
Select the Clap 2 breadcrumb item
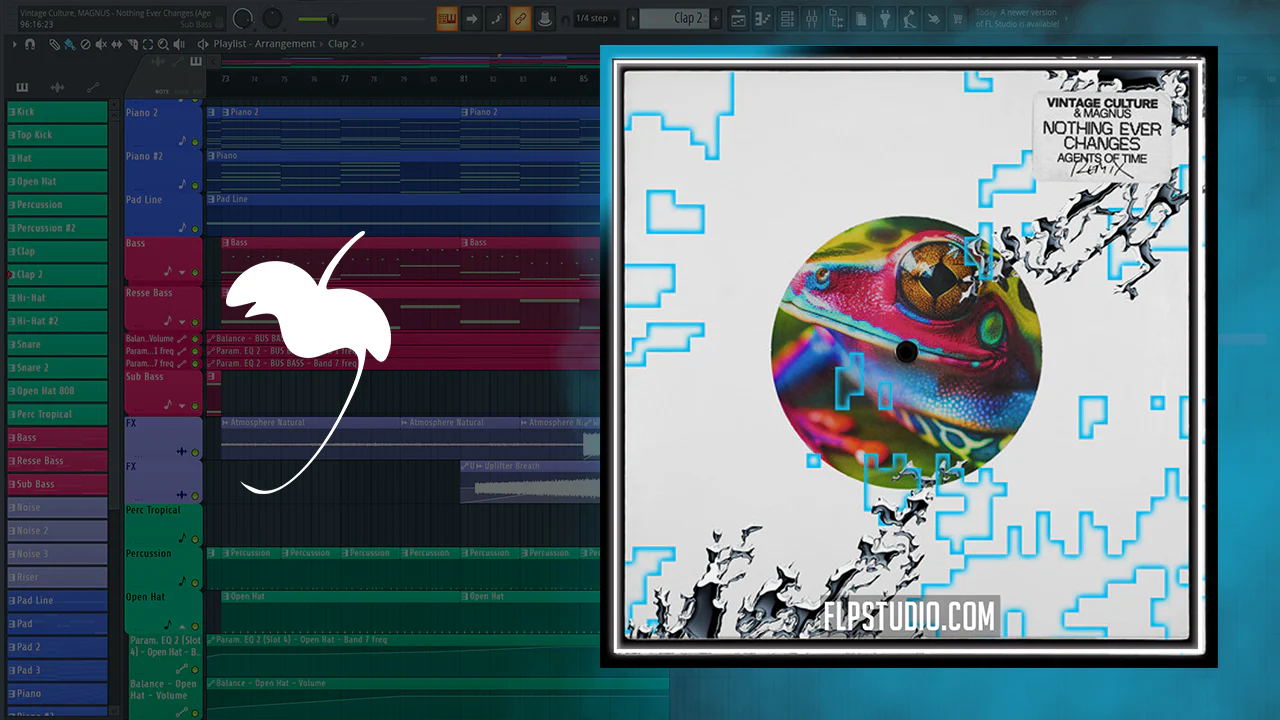pyautogui.click(x=343, y=44)
